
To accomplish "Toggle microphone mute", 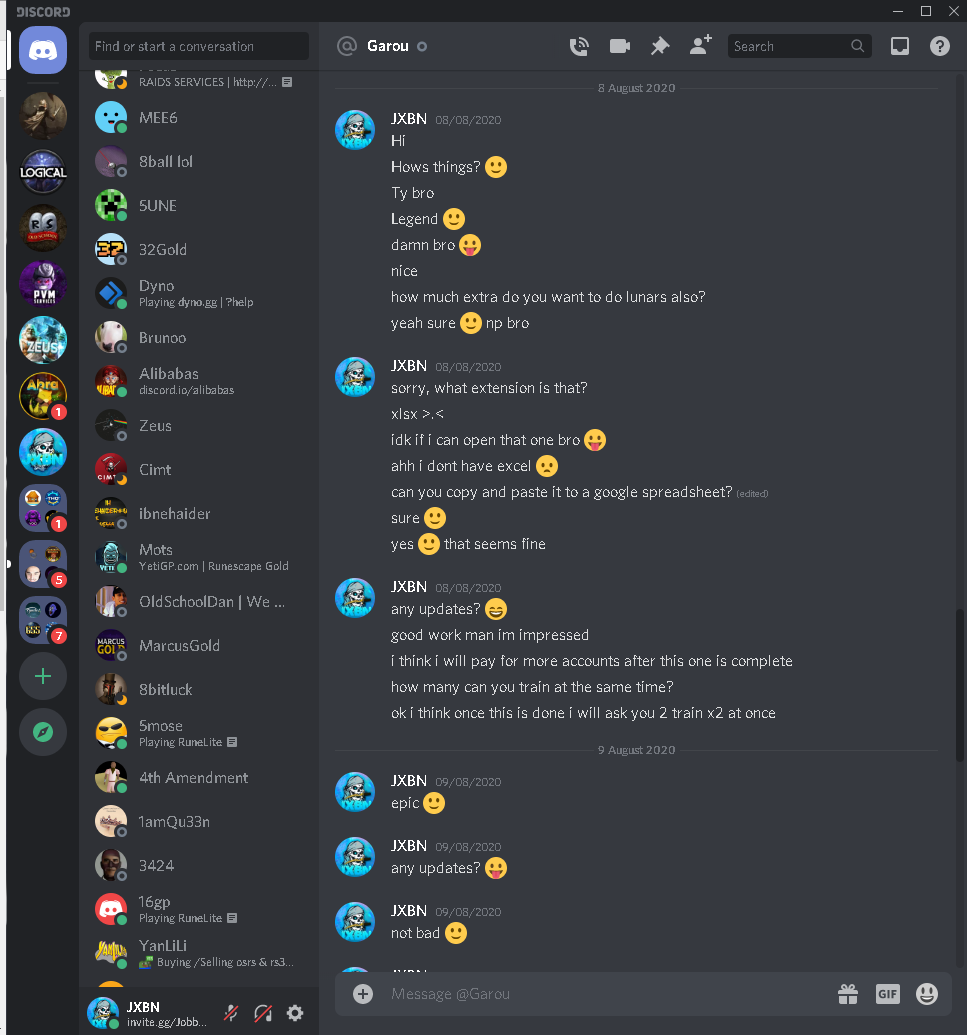I will (x=231, y=1013).
